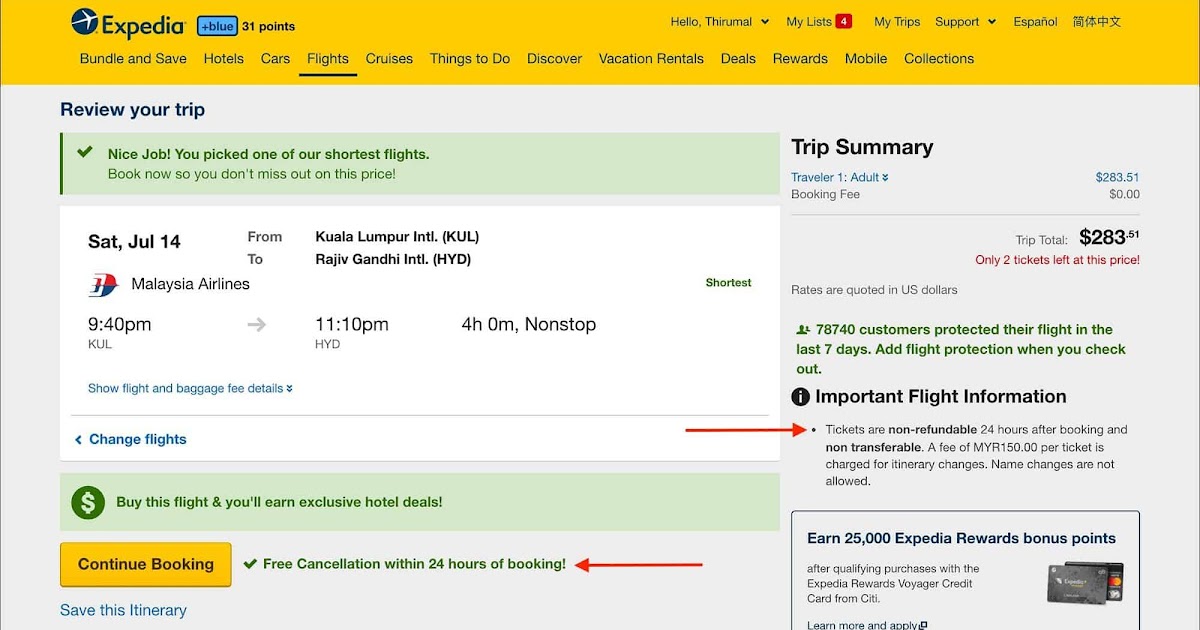Click Learn more and apply link
Viewport: 1200px width, 630px height.
tap(867, 625)
